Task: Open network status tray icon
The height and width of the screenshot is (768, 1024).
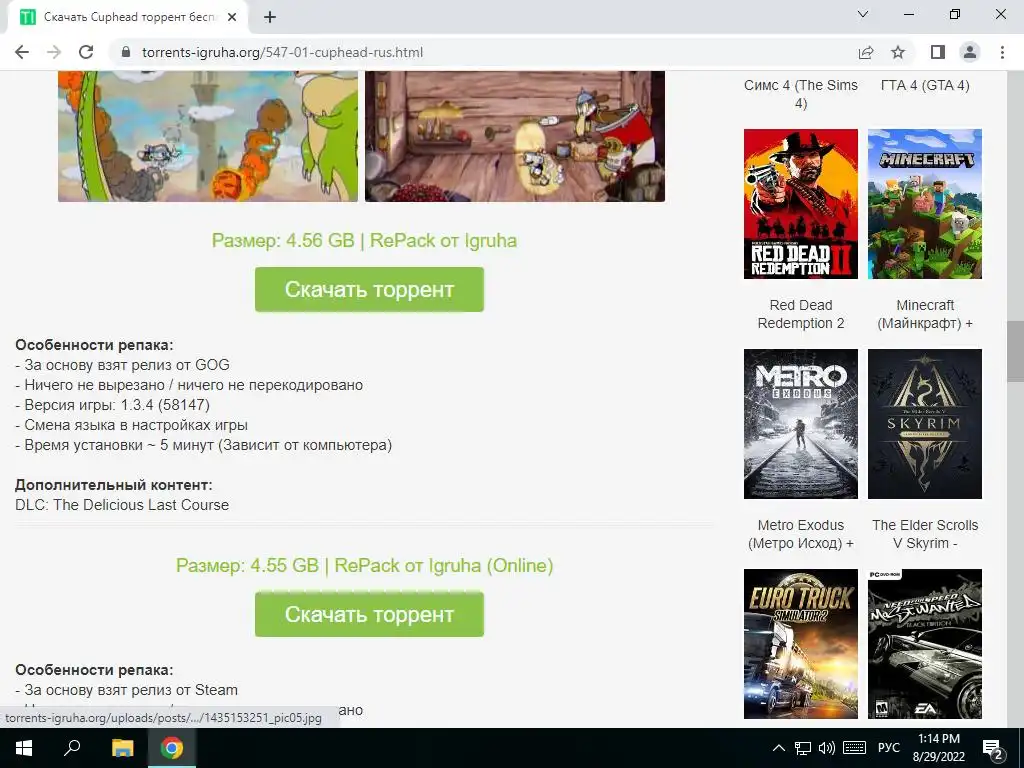Action: coord(803,748)
